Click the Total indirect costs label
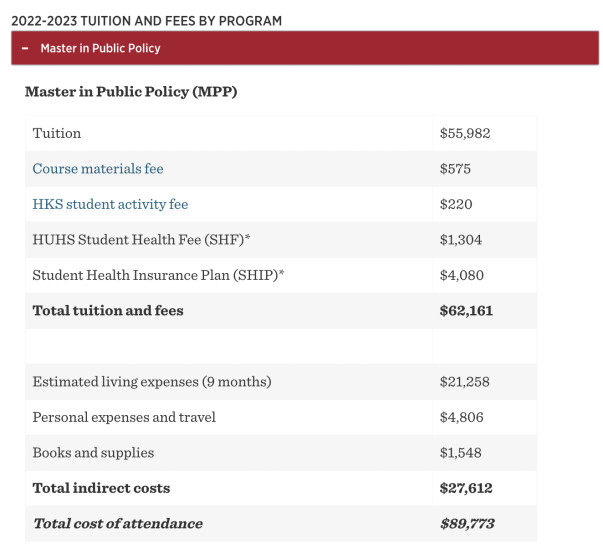 click(102, 488)
